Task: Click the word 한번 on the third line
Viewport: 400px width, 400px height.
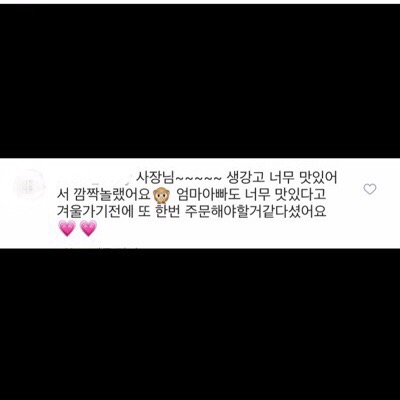Action: [x=167, y=212]
